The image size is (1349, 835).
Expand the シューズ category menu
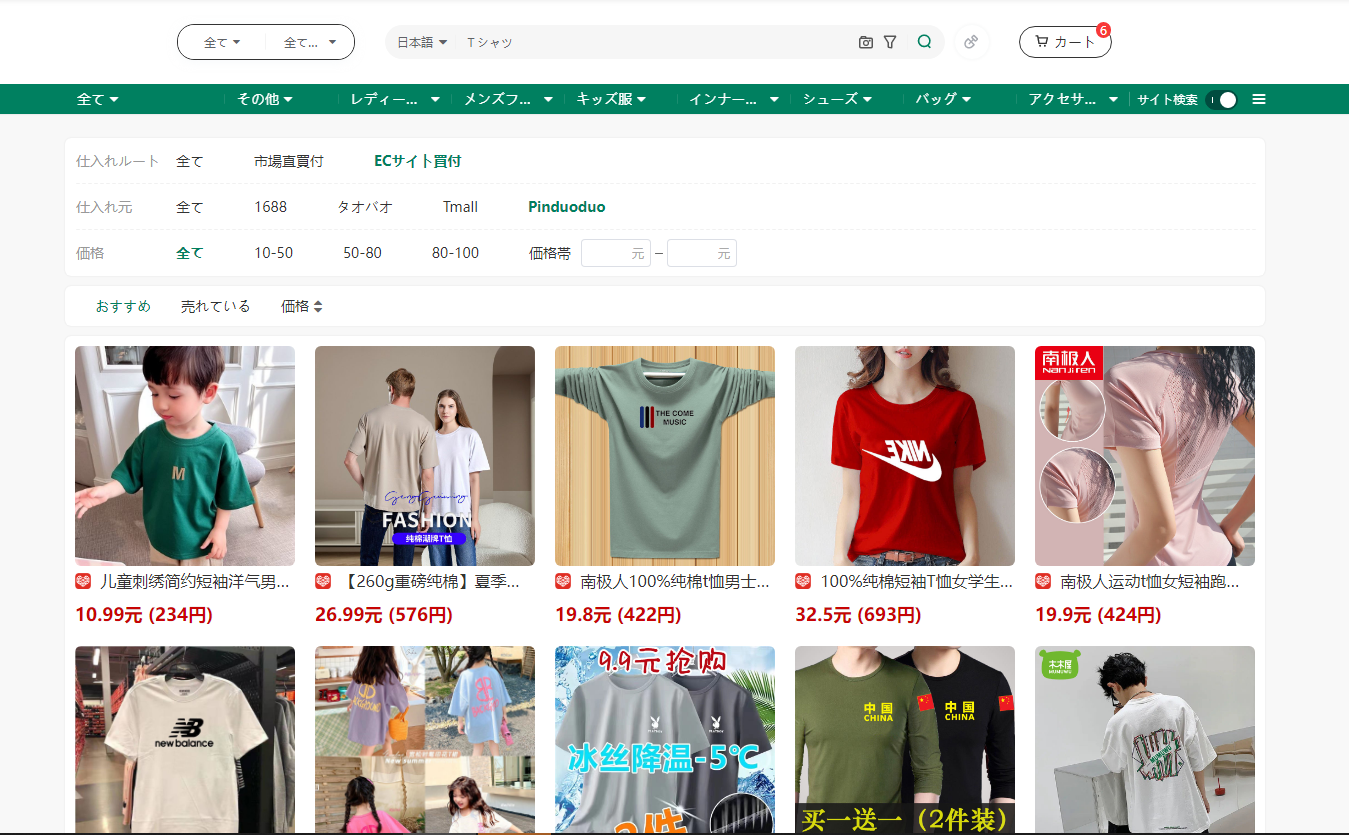[x=837, y=99]
